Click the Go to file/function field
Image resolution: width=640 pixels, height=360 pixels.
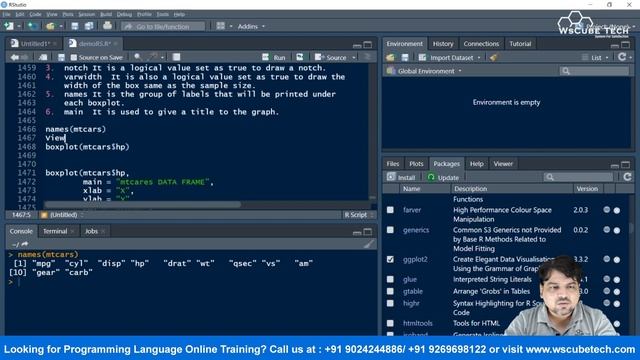[163, 26]
